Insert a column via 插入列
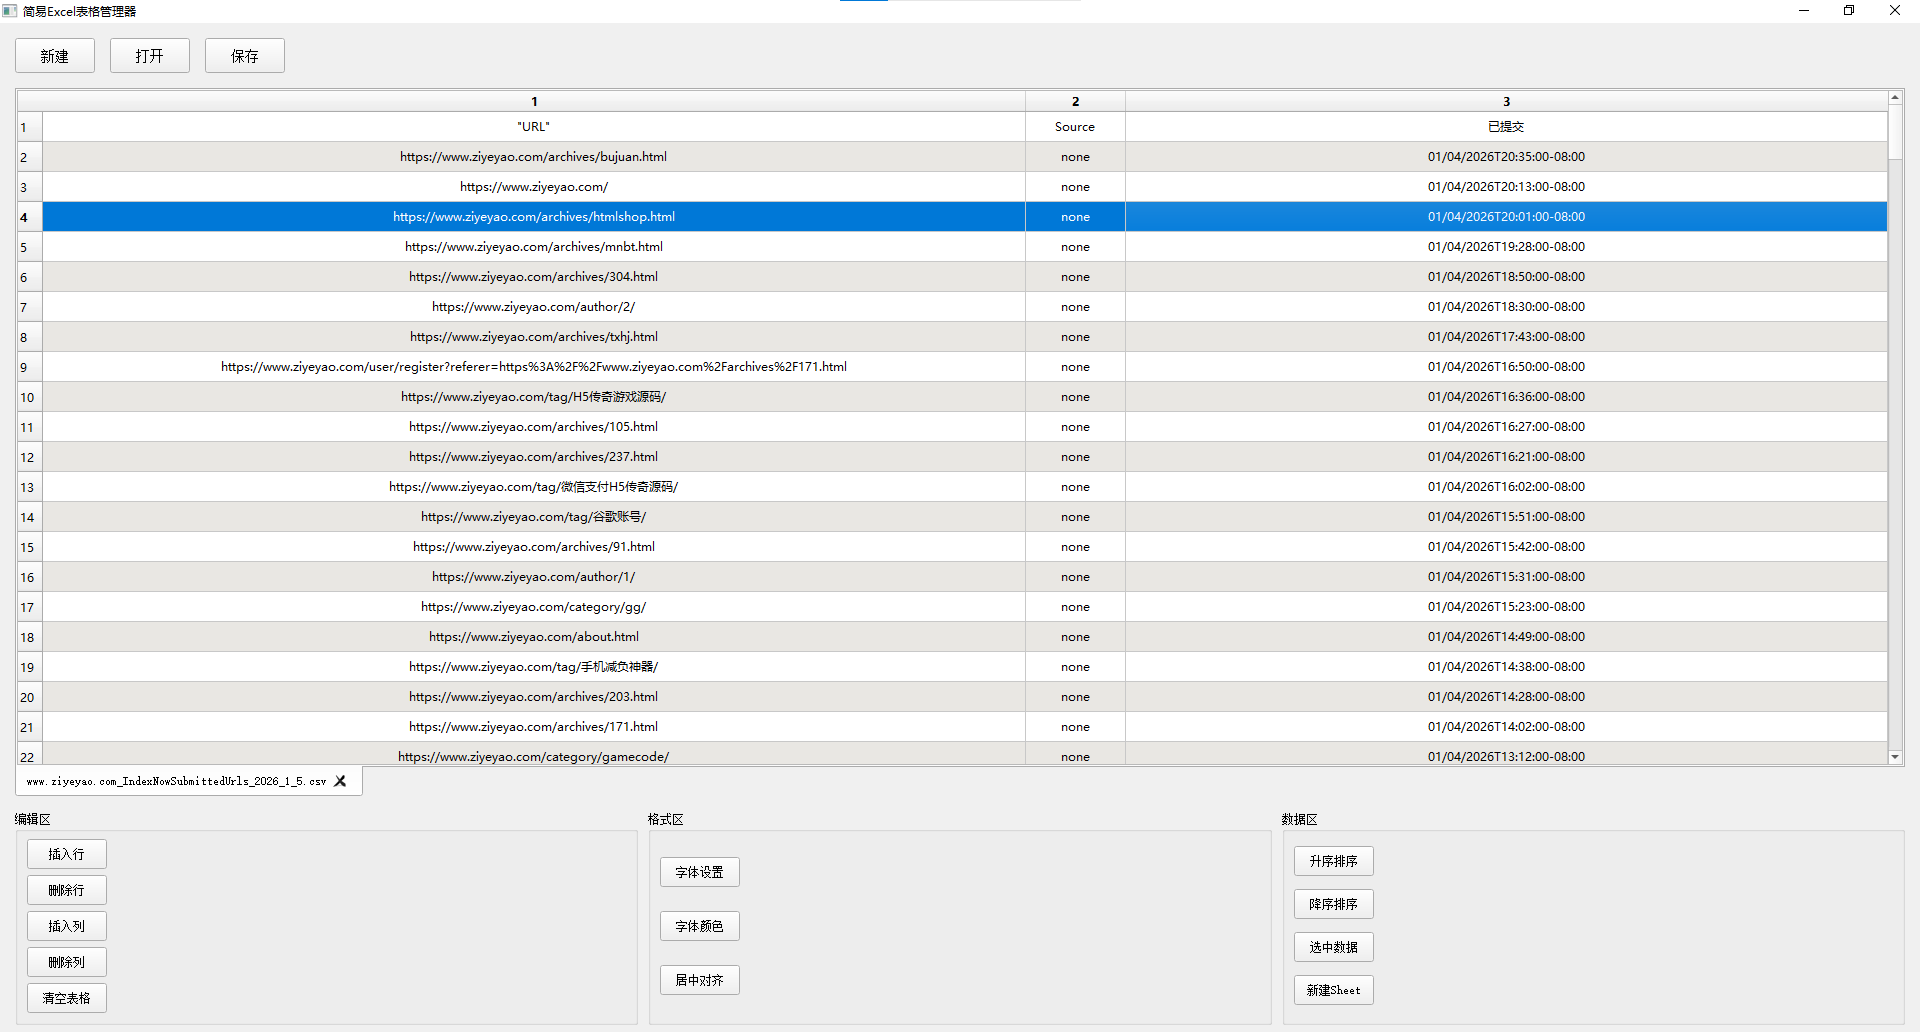Viewport: 1920px width, 1032px height. [67, 926]
